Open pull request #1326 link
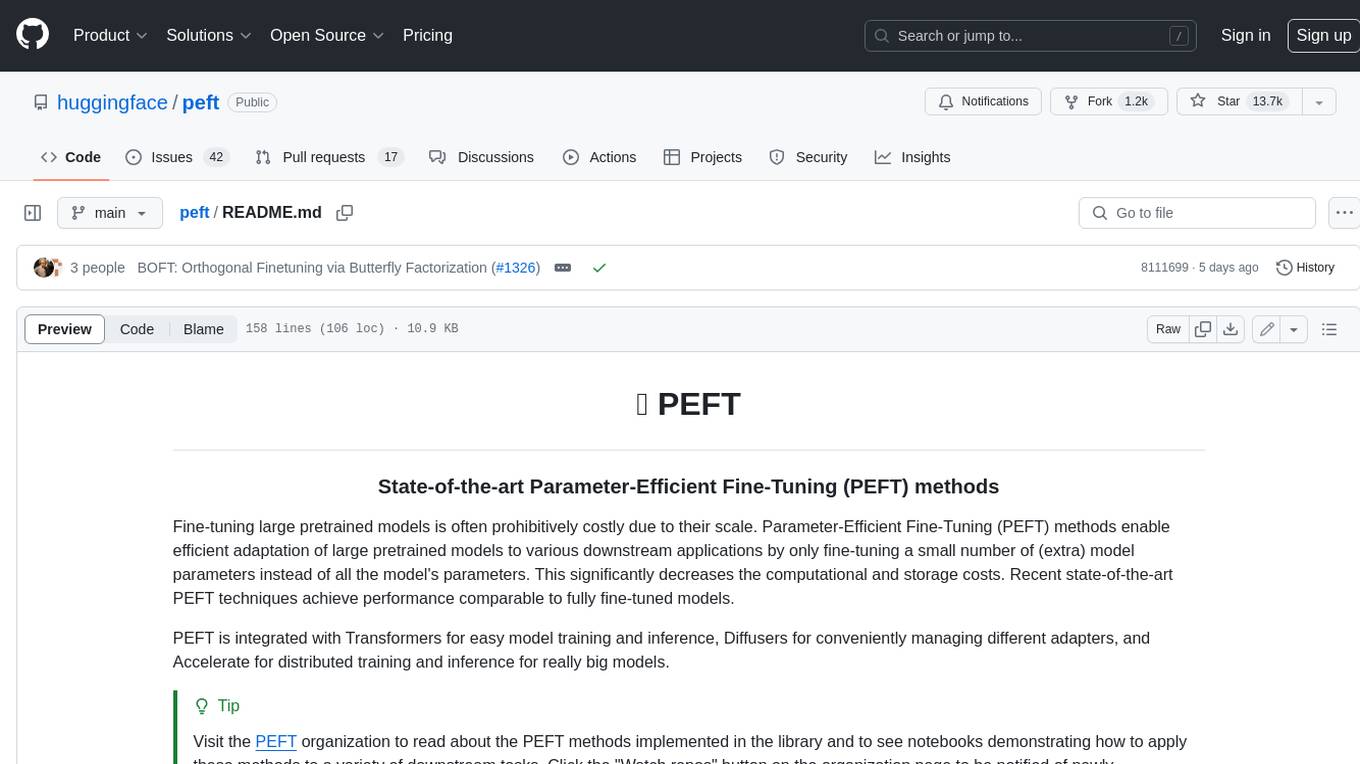Screen dimensions: 1360x764 515,268
